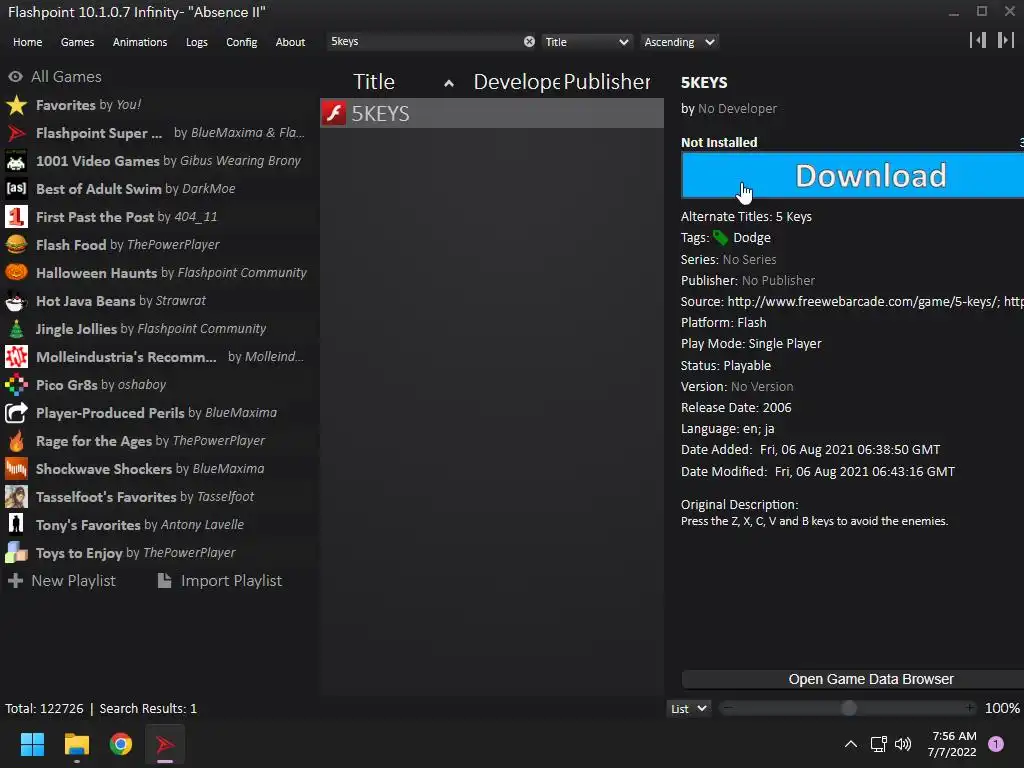The height and width of the screenshot is (768, 1024).
Task: Click 'Release Date: 2006' text
Action: 736,408
